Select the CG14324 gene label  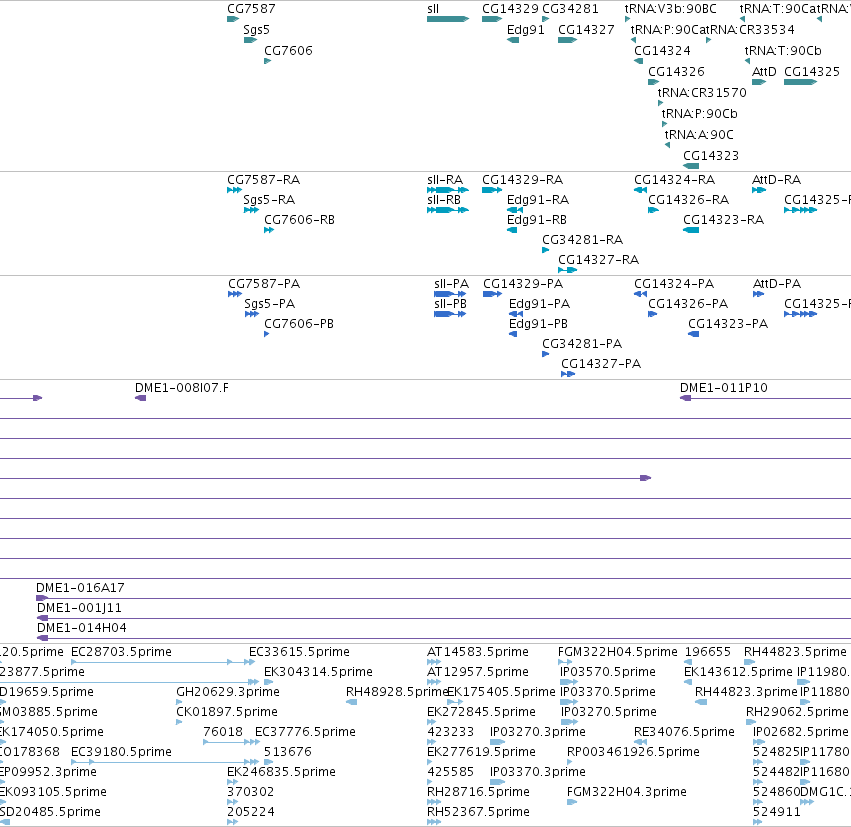[x=662, y=50]
